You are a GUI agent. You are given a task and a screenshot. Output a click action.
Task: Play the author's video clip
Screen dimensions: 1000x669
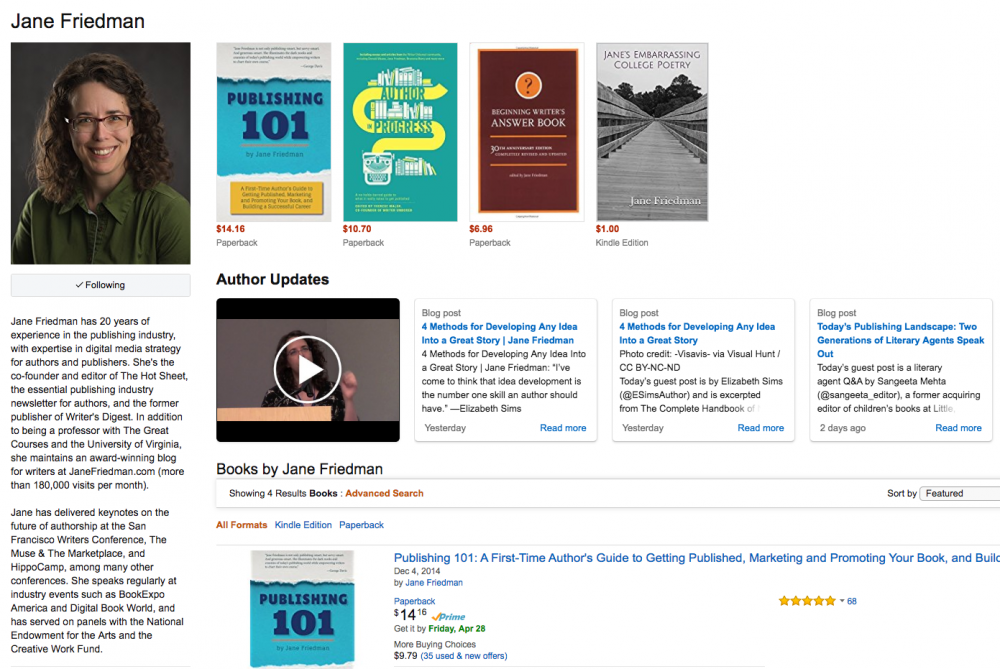(x=307, y=369)
